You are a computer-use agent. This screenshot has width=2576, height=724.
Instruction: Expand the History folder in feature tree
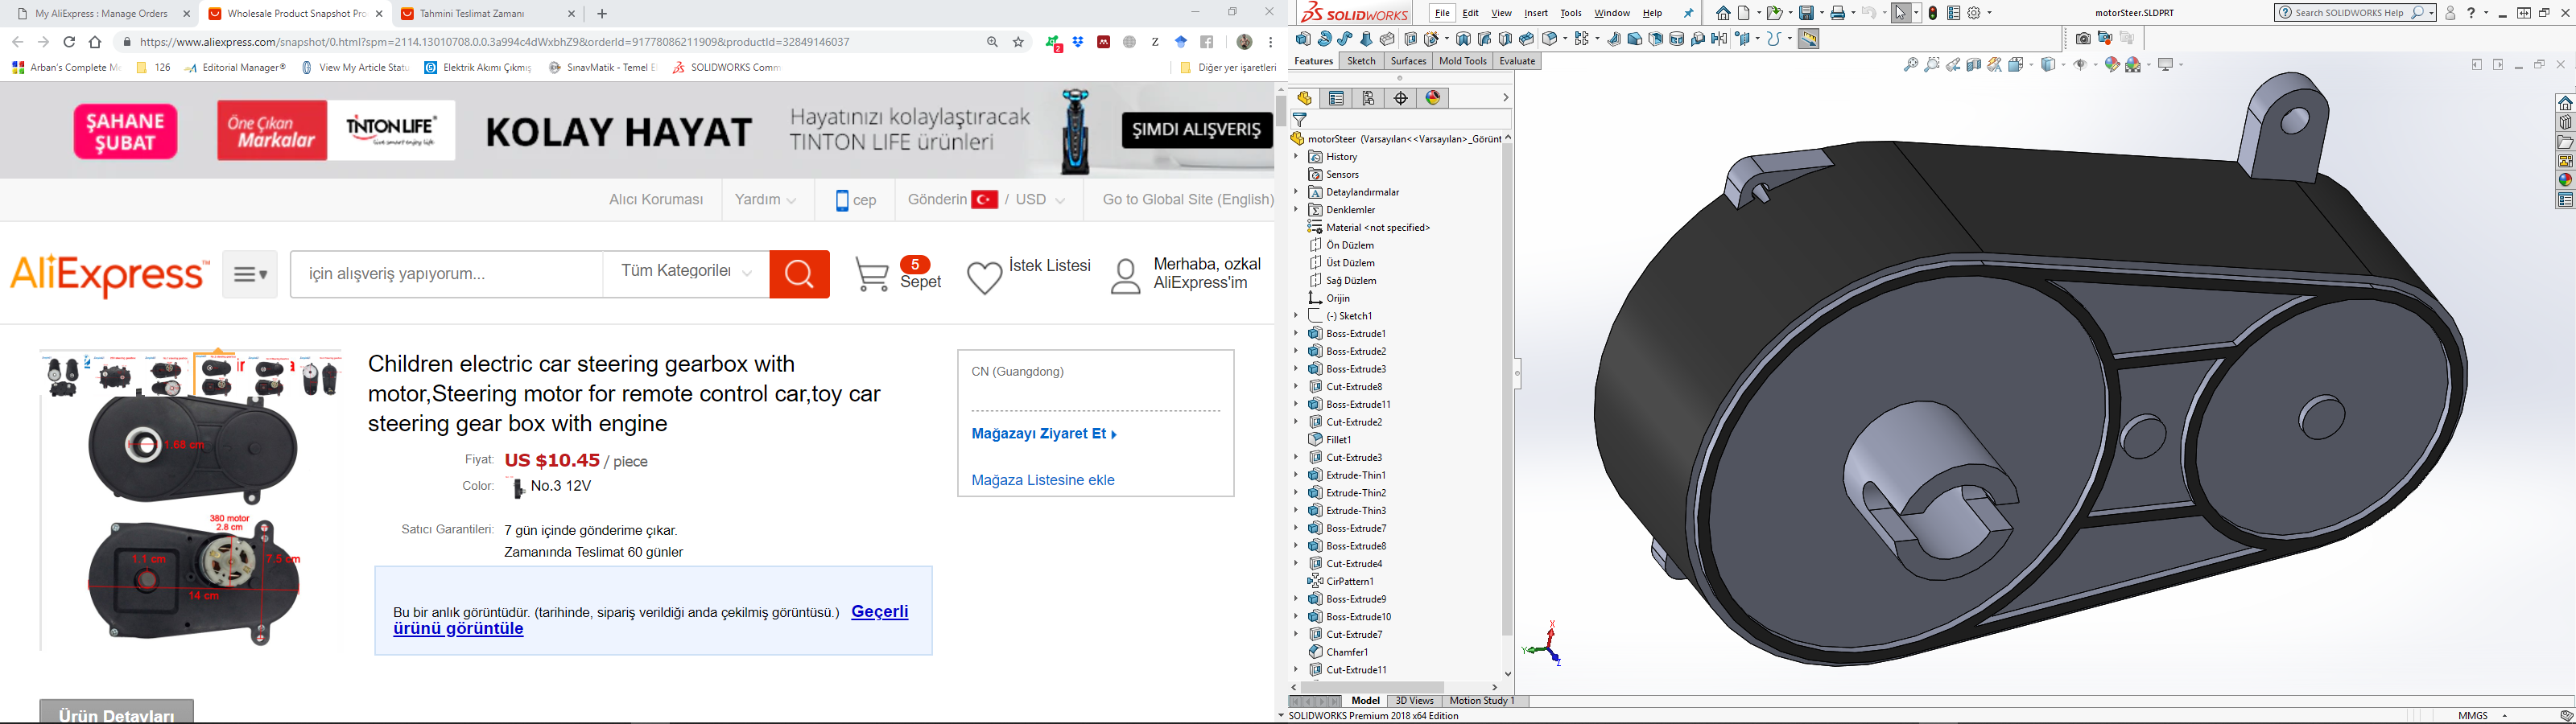[1296, 157]
